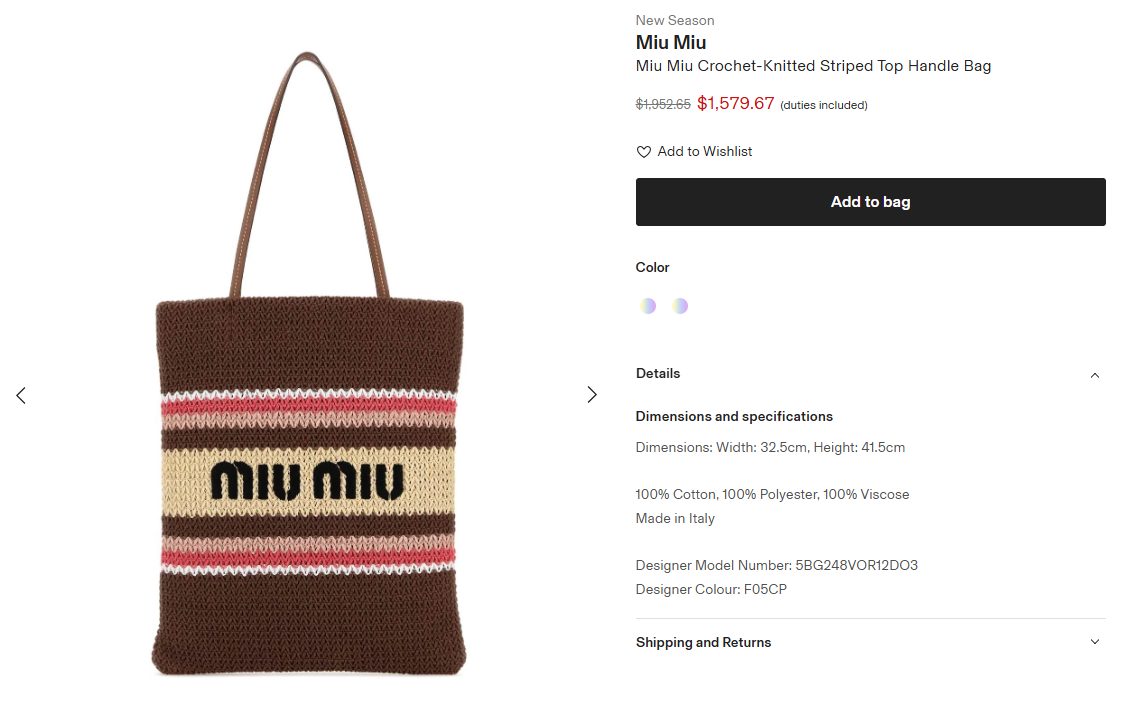The width and height of the screenshot is (1123, 719).
Task: Click the Crochet-Knitted Striped Top Handle Bag title
Action: tap(813, 66)
